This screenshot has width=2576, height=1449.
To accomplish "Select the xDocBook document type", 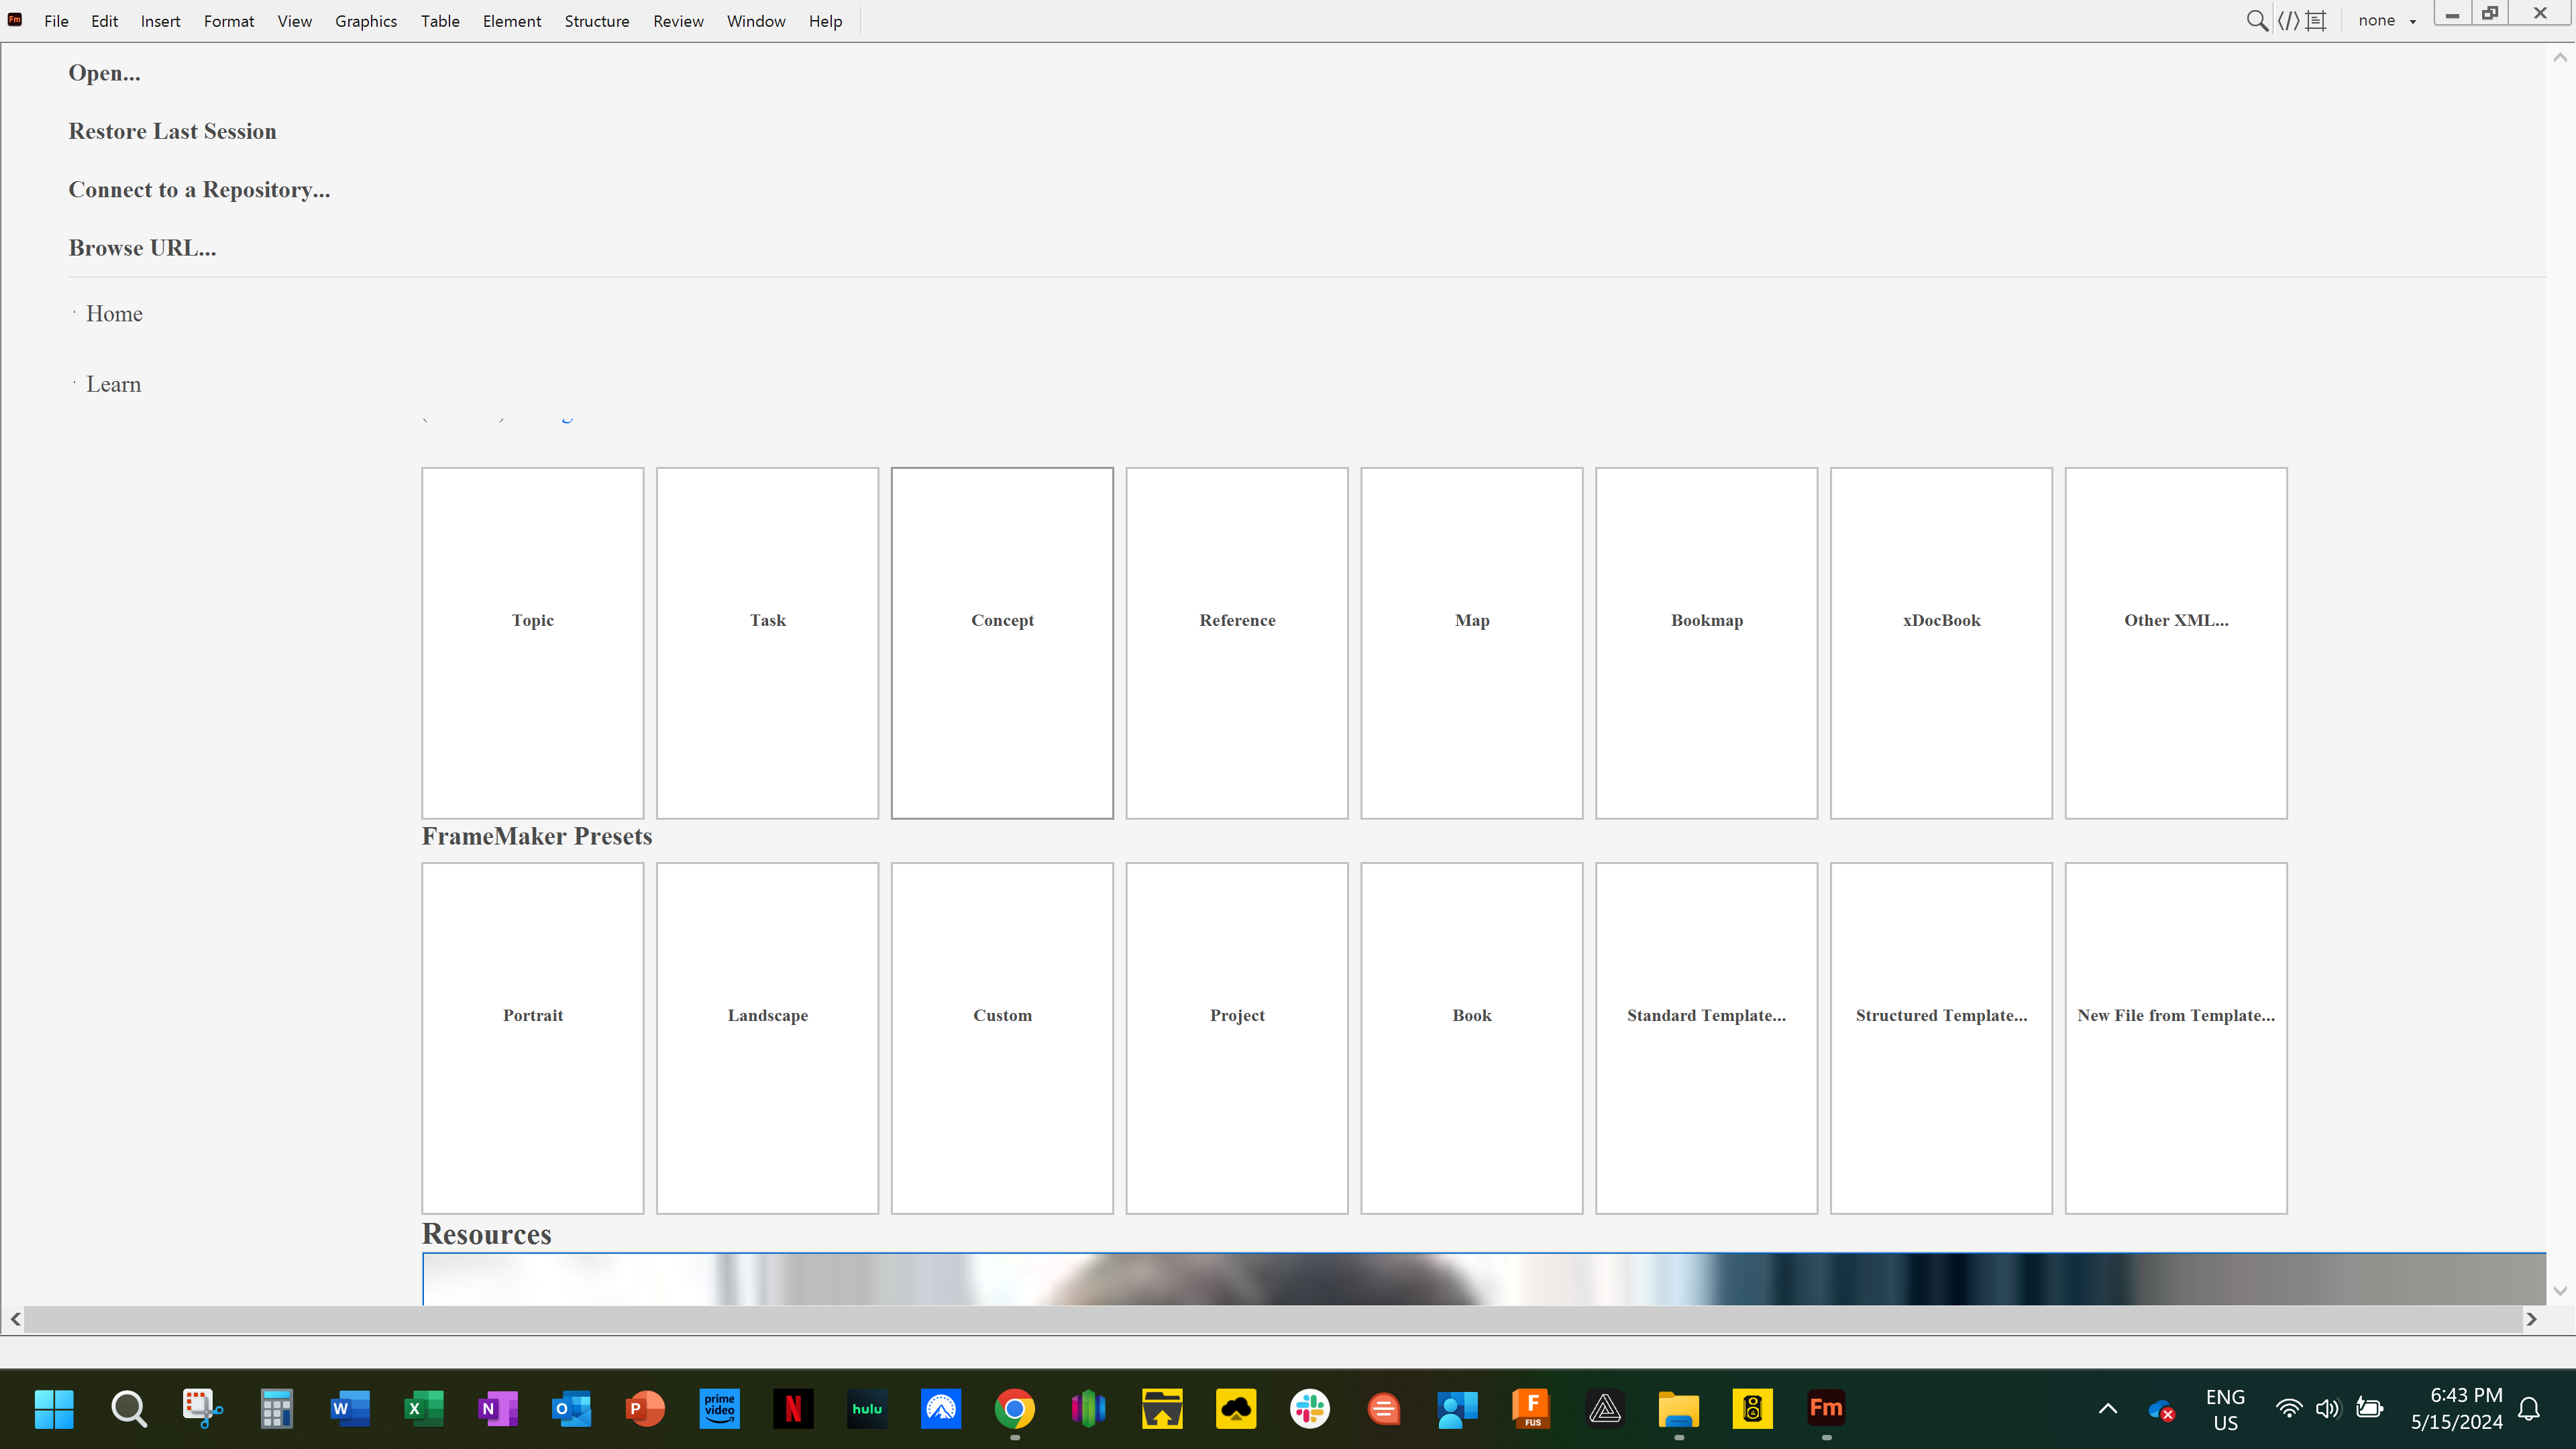I will [x=1941, y=643].
